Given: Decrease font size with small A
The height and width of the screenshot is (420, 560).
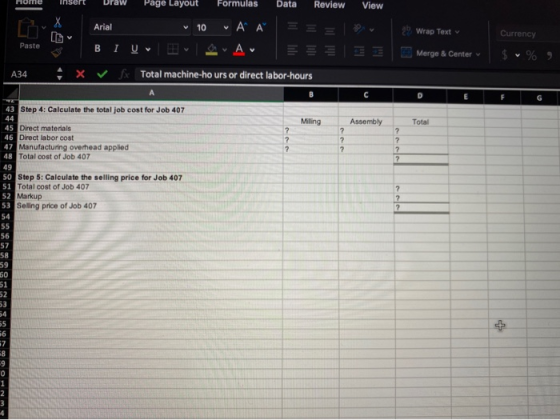Looking at the screenshot, I should click(261, 28).
